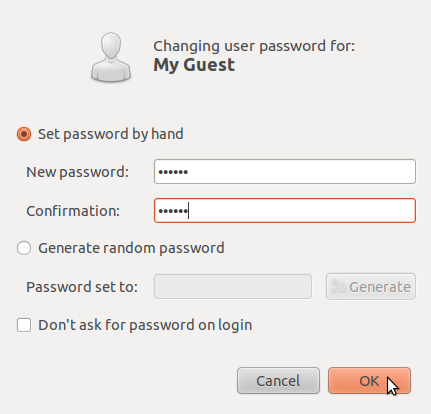Click the gears icon on Generate button

coord(339,287)
